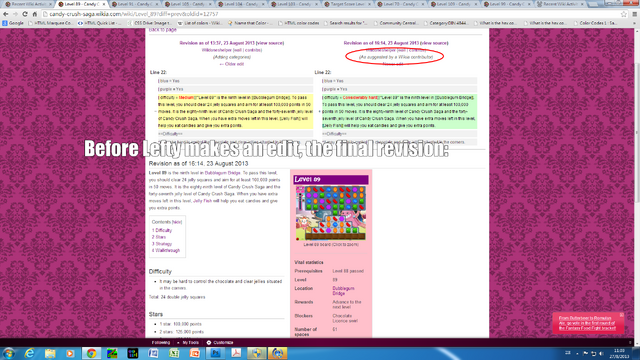Open the Chrome menu icon

click(635, 14)
